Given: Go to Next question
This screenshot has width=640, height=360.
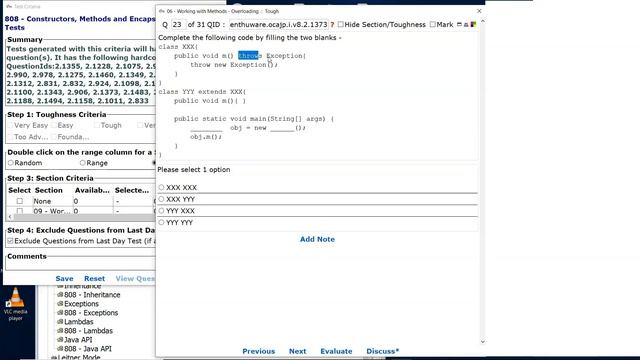Looking at the screenshot, I should click(x=297, y=351).
